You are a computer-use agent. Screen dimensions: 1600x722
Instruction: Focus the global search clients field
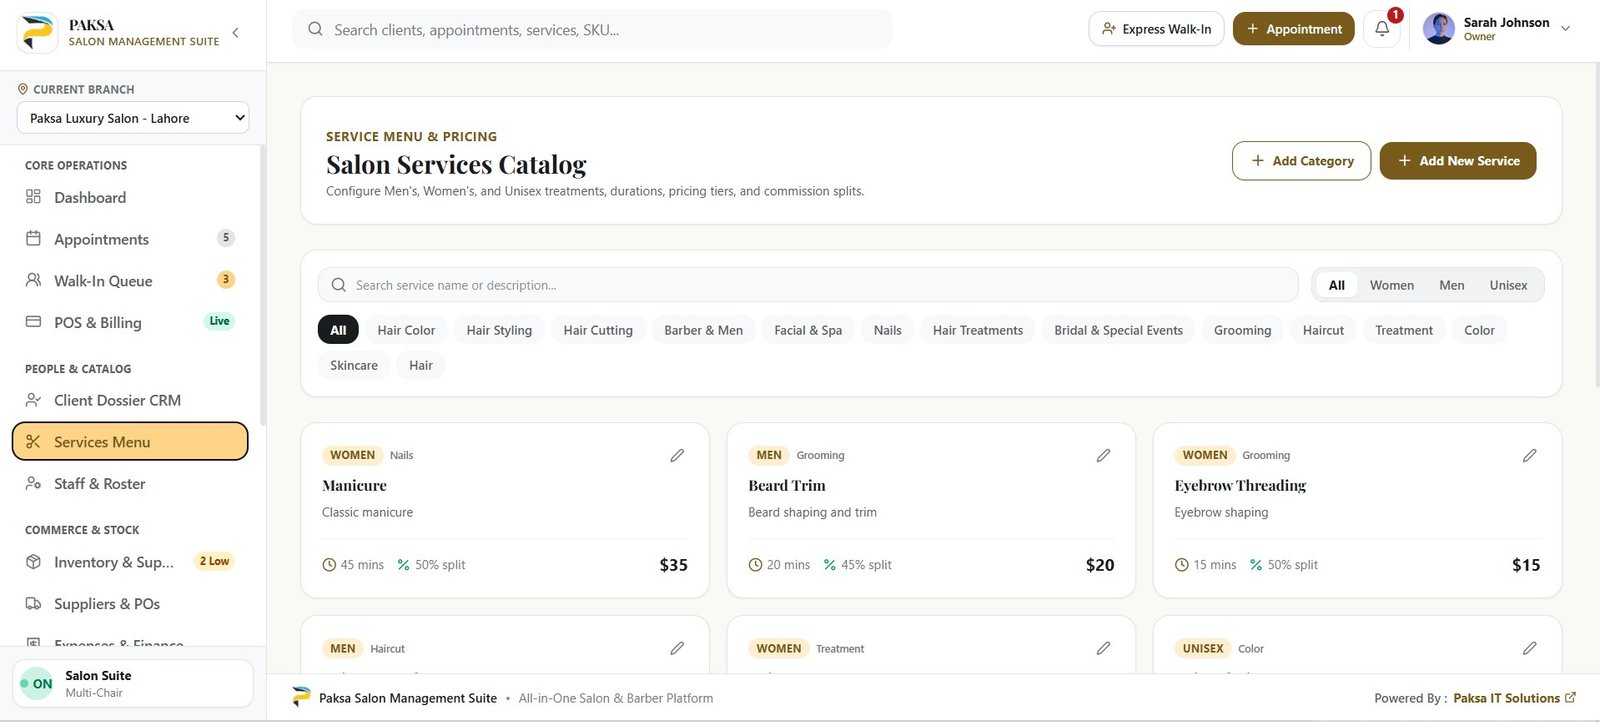click(x=592, y=29)
